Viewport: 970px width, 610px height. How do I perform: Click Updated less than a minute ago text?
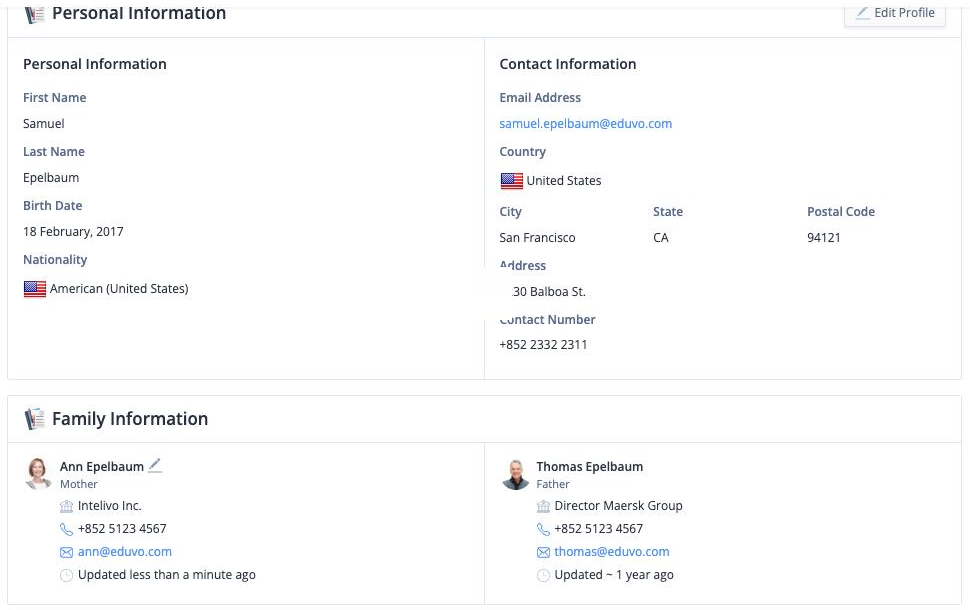pyautogui.click(x=166, y=575)
